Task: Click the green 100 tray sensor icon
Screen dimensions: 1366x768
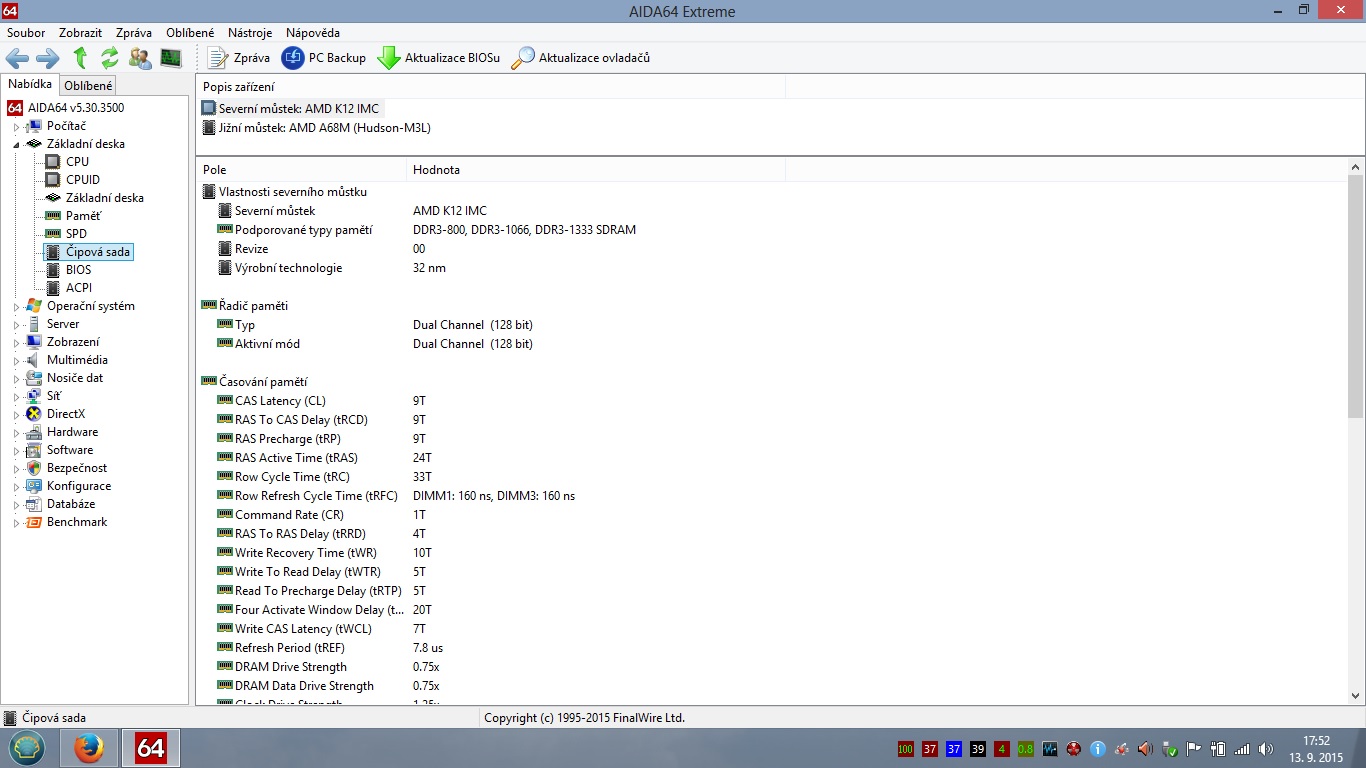Action: pyautogui.click(x=905, y=749)
